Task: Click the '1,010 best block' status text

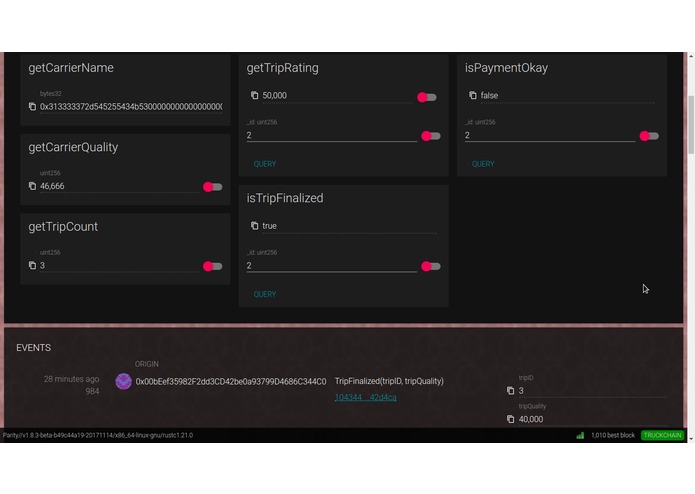Action: [x=613, y=435]
